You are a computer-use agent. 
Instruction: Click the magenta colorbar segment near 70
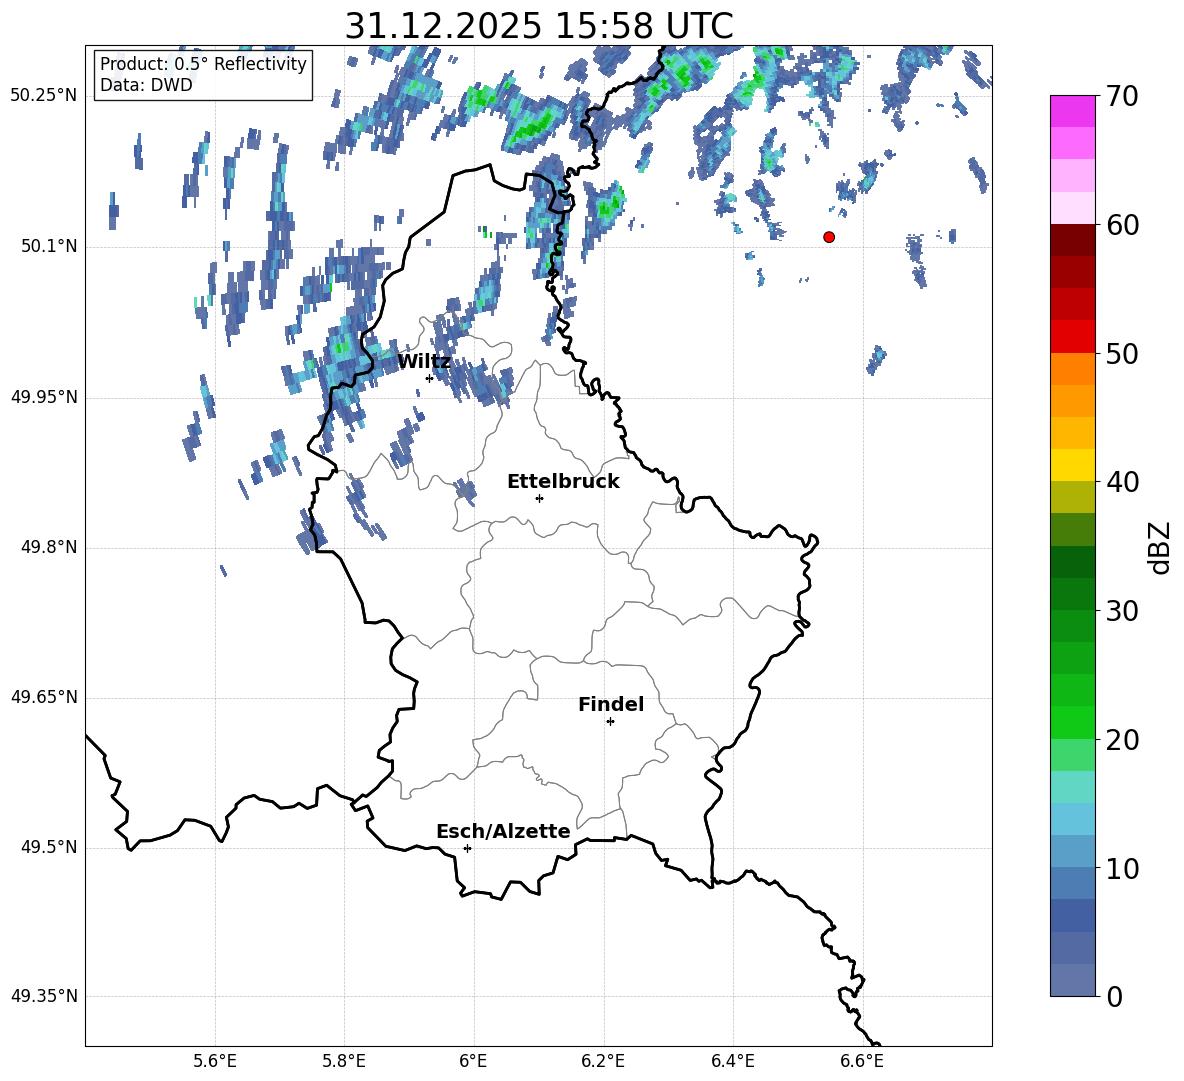(1072, 112)
